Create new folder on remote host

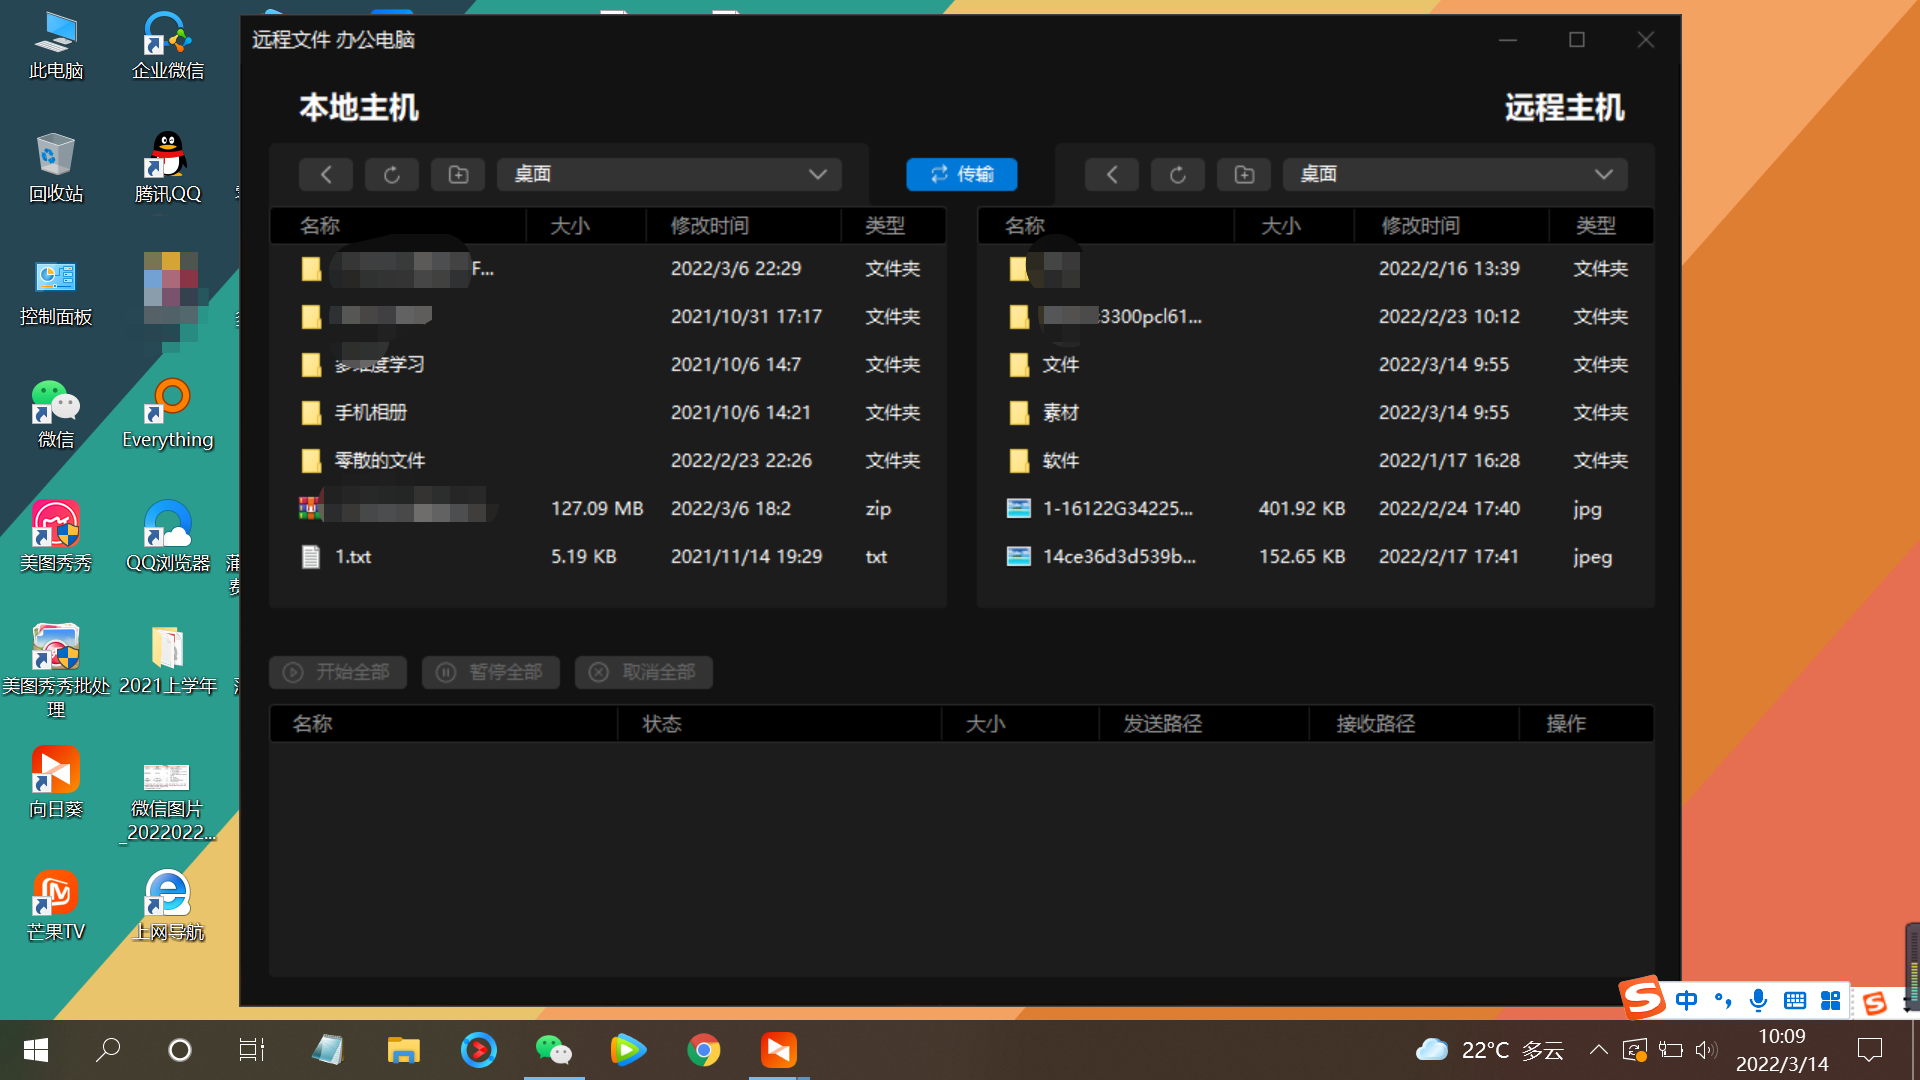coord(1244,174)
